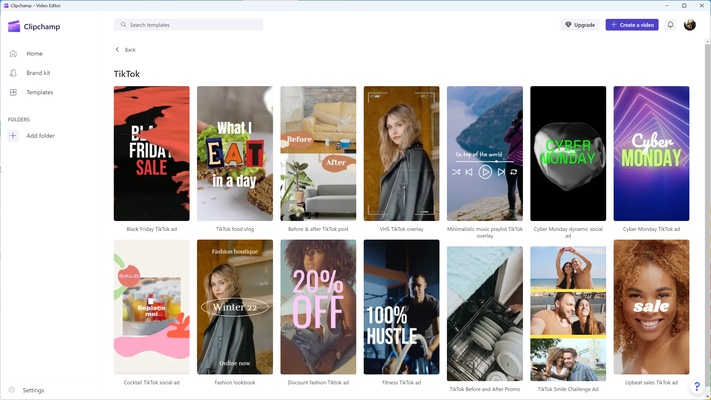
Task: Click the 'Cocktail TikTok social ad' caption
Action: 151,382
